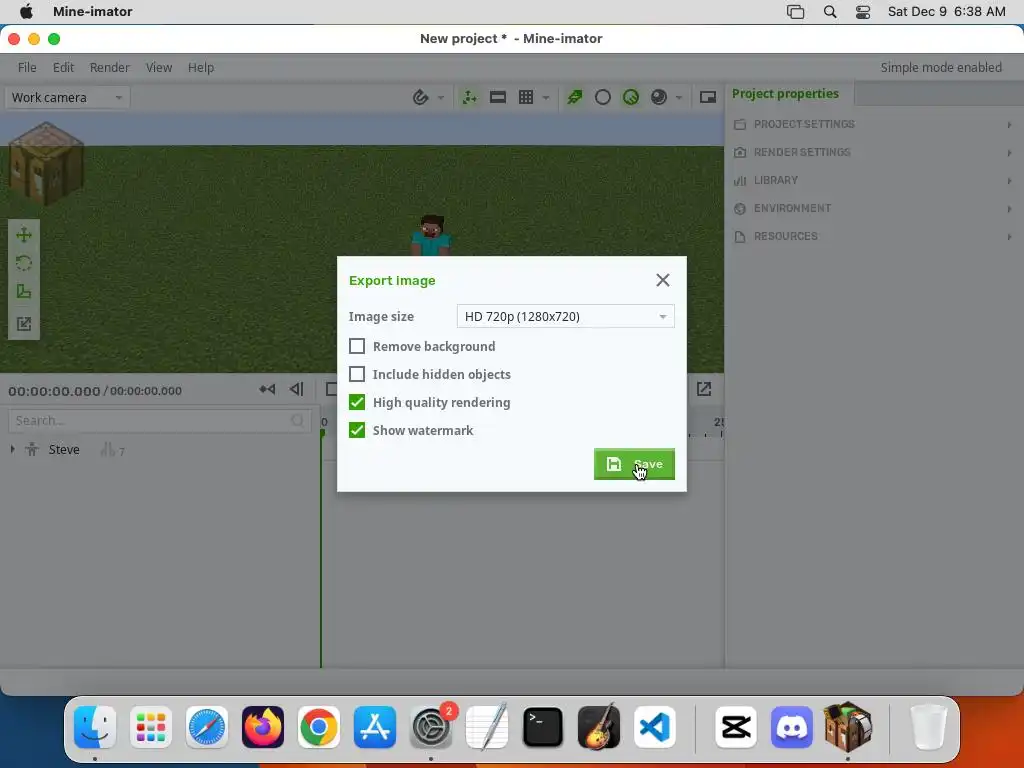1024x768 pixels.
Task: Enable Remove background checkbox
Action: (357, 346)
